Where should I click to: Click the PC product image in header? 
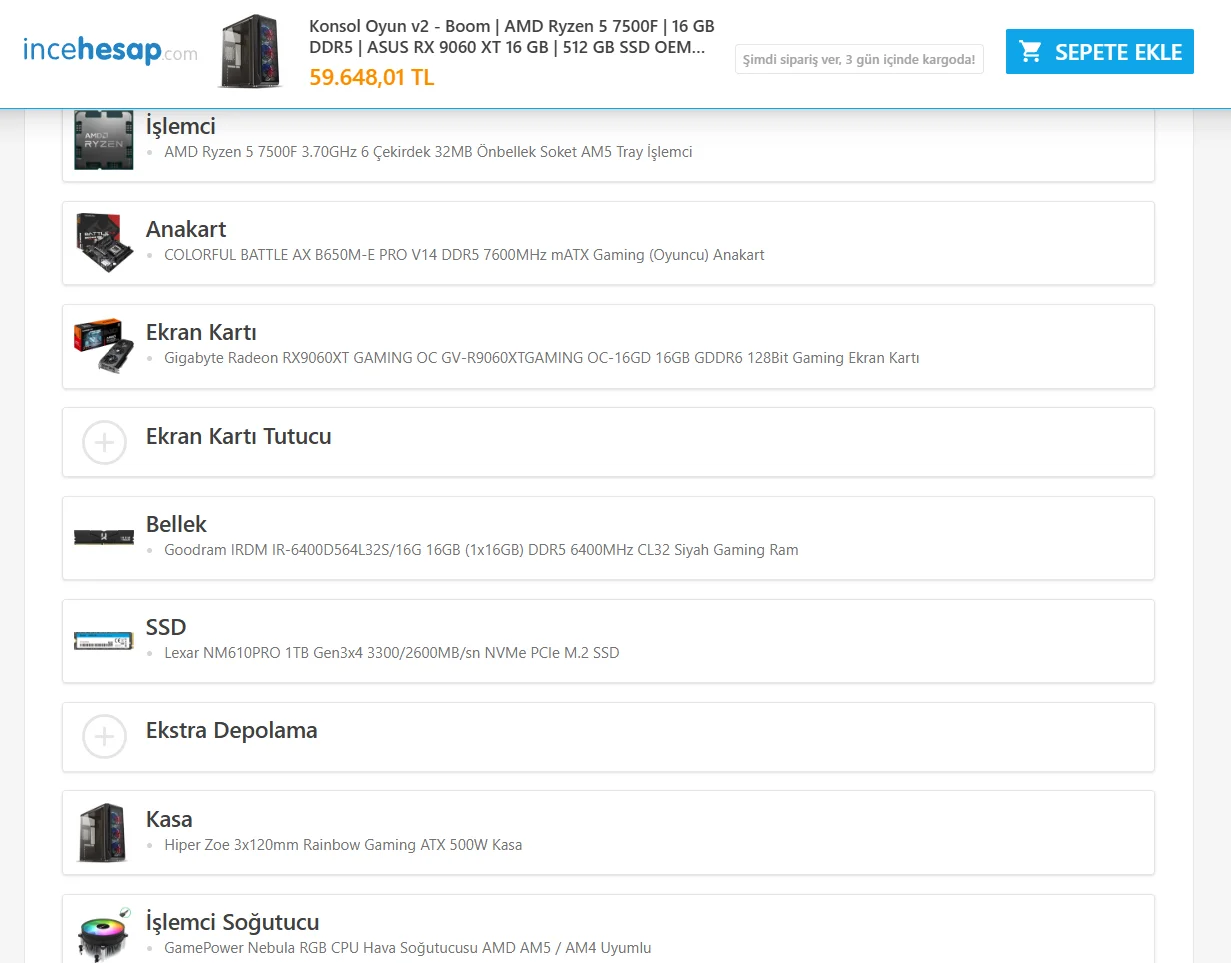click(250, 51)
